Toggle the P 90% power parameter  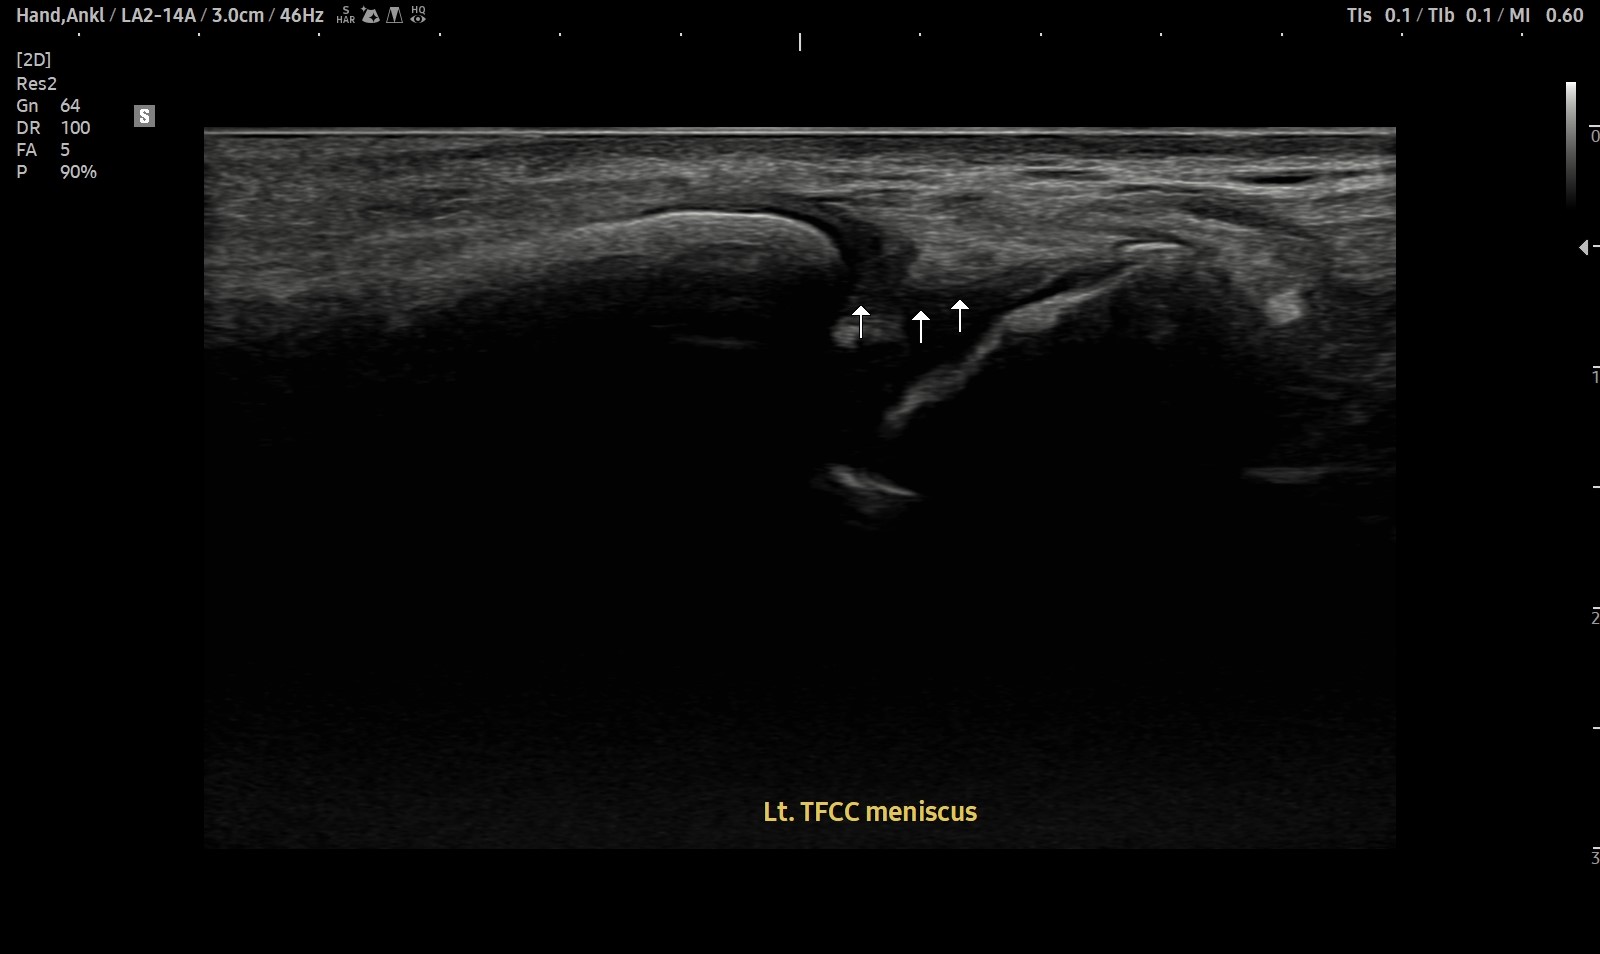click(x=55, y=172)
